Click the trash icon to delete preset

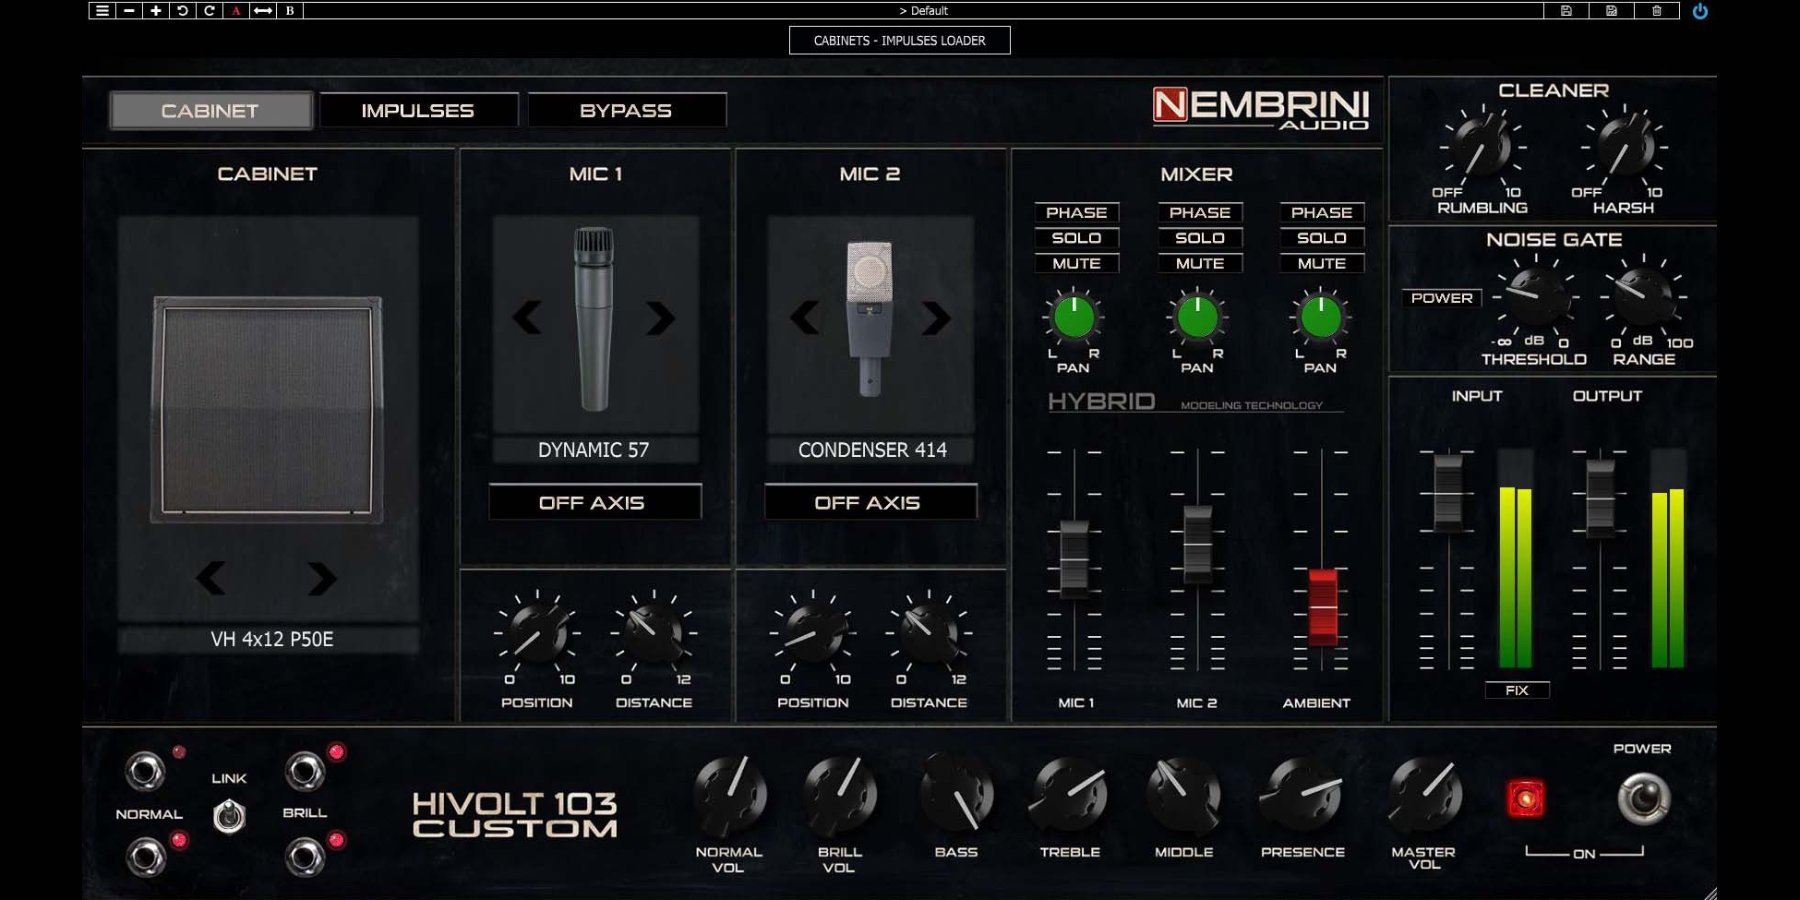(x=1656, y=11)
